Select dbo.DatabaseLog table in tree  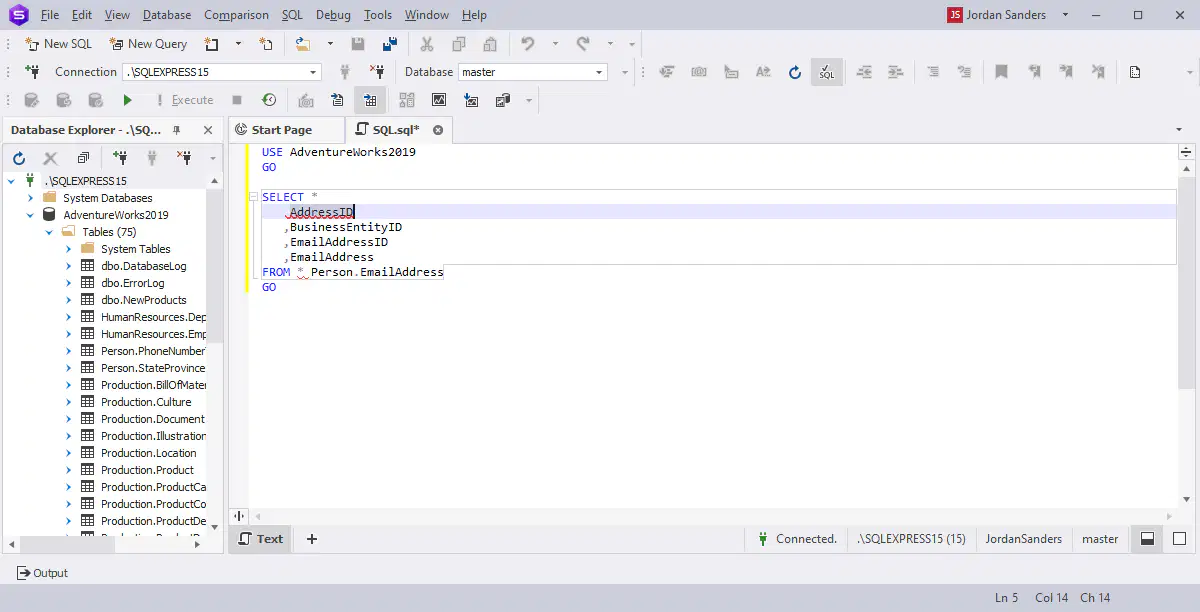point(143,266)
